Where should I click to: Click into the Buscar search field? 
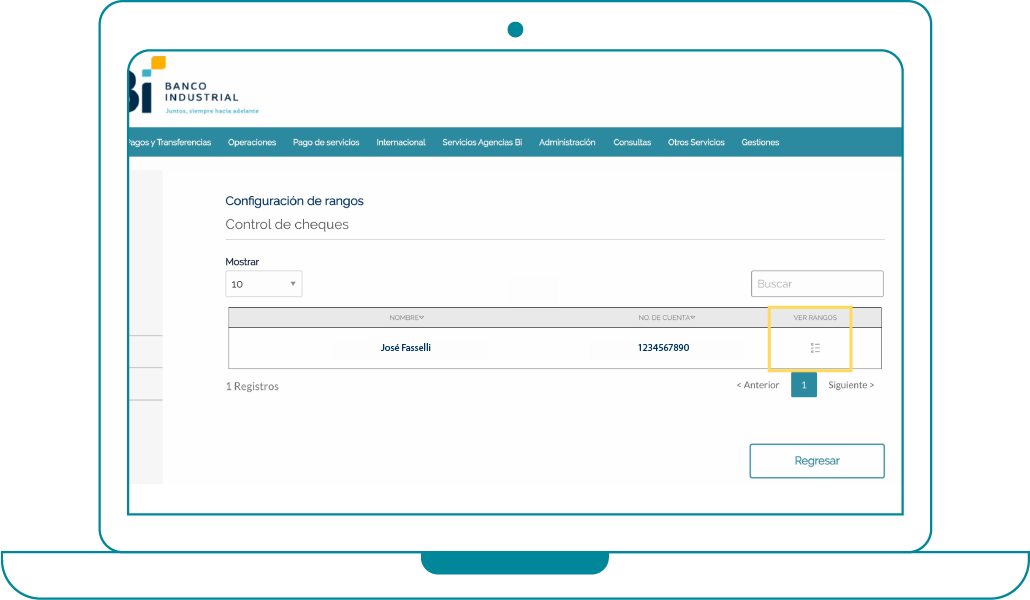pyautogui.click(x=817, y=284)
